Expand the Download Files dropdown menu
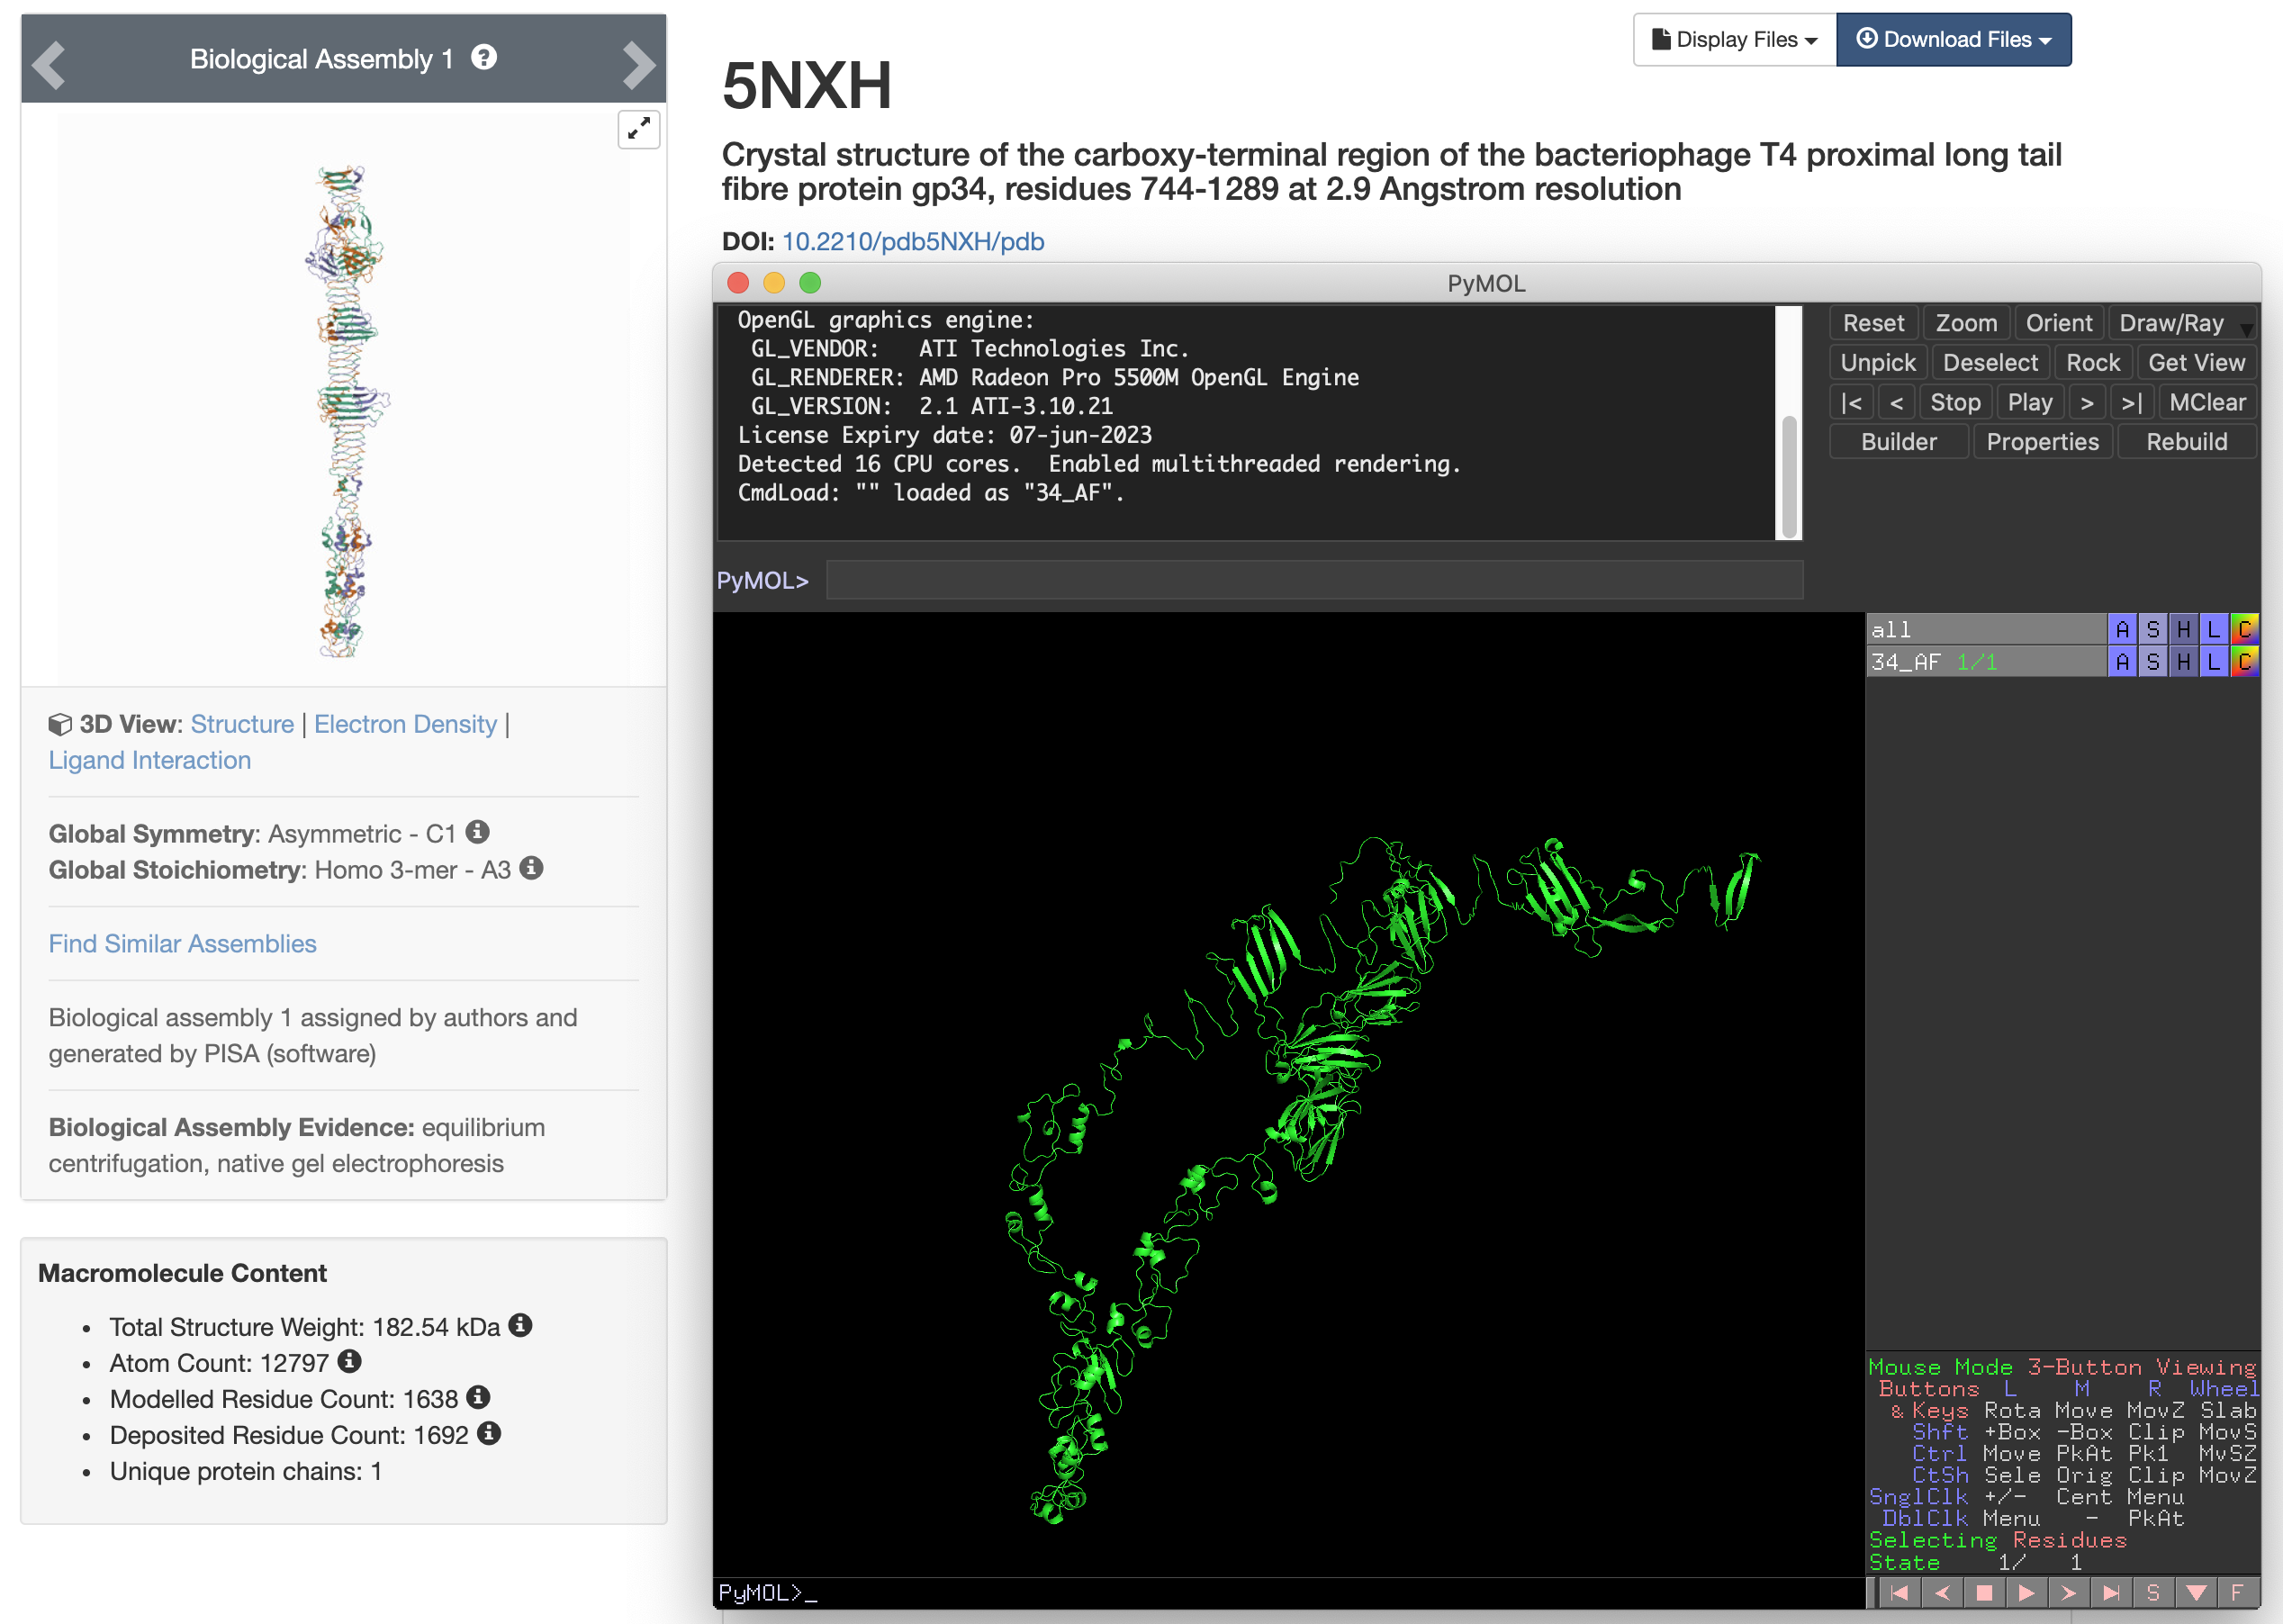Image resolution: width=2283 pixels, height=1624 pixels. point(1954,39)
